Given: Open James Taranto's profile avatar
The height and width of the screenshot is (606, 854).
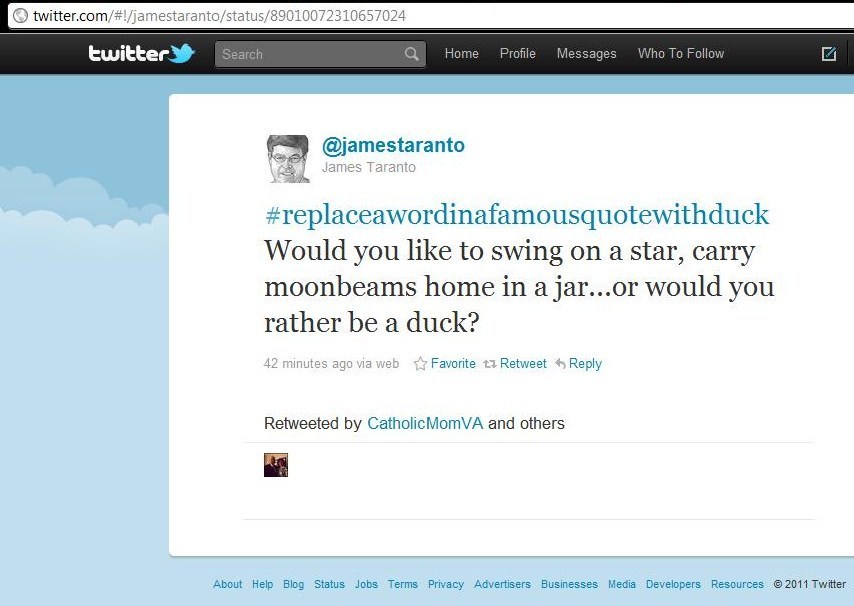Looking at the screenshot, I should pos(288,158).
